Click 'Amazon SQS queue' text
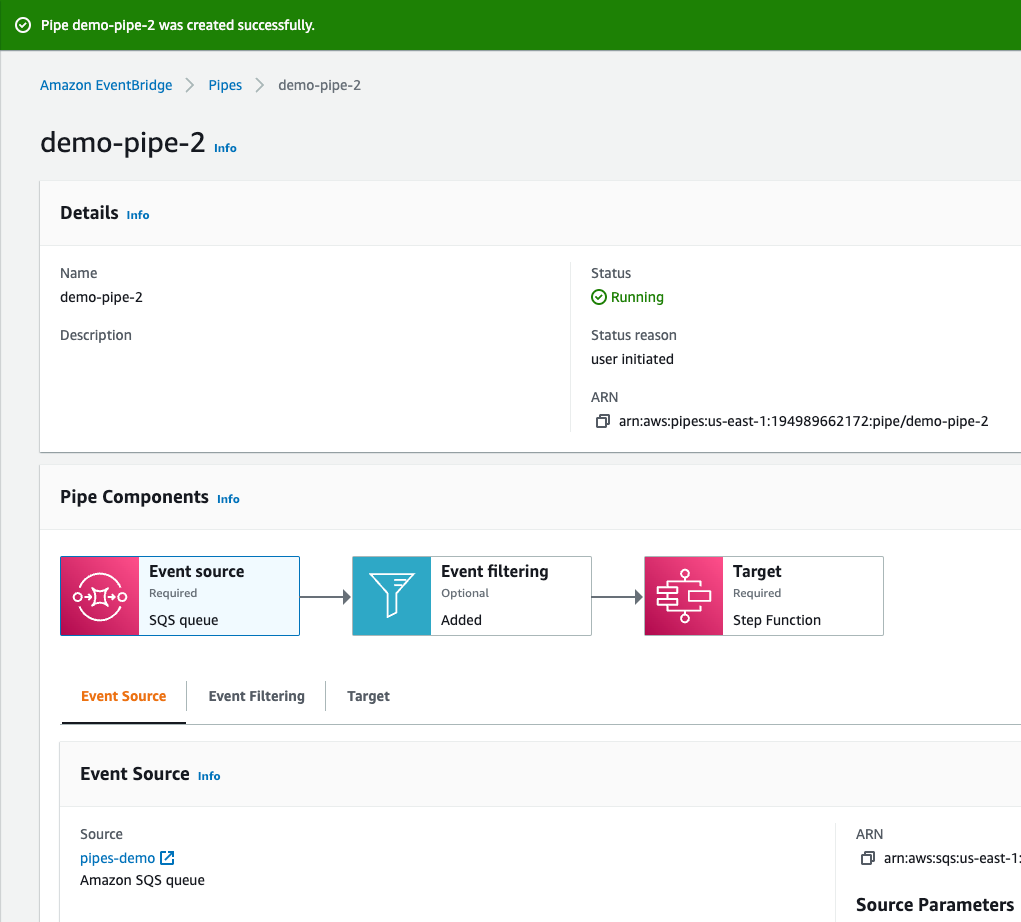1021x922 pixels. tap(143, 880)
